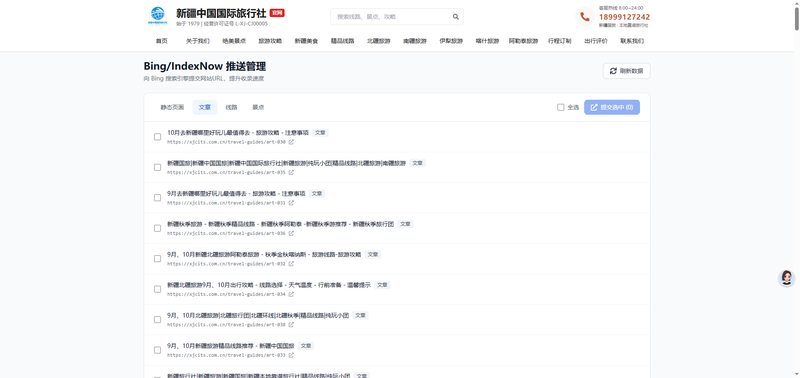
Task: Open external link icon for art-035 URL
Action: [291, 172]
